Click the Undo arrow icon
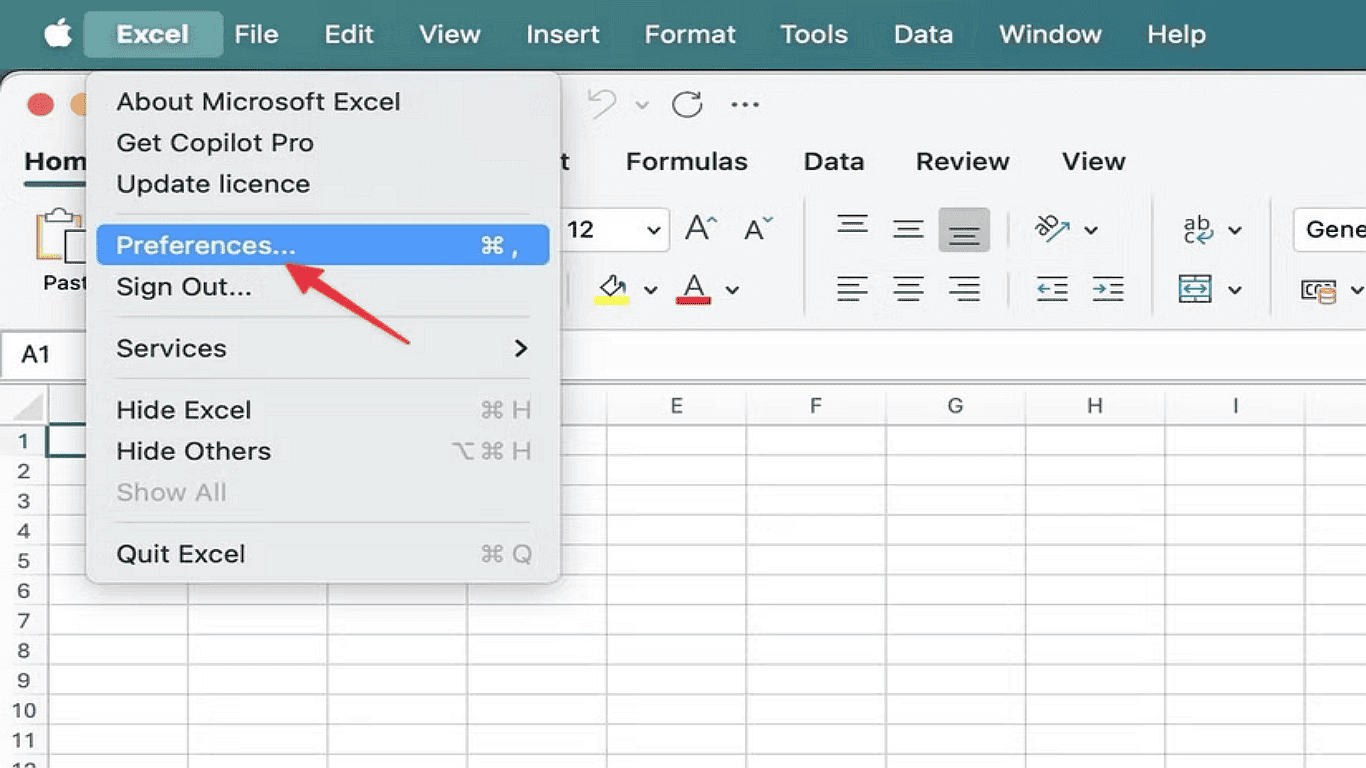This screenshot has width=1366, height=768. click(602, 104)
